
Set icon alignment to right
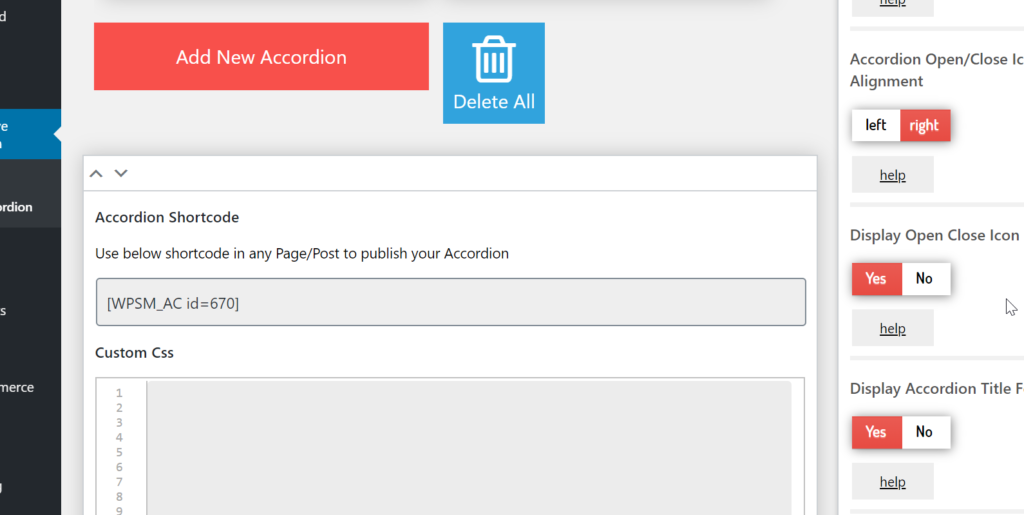924,125
